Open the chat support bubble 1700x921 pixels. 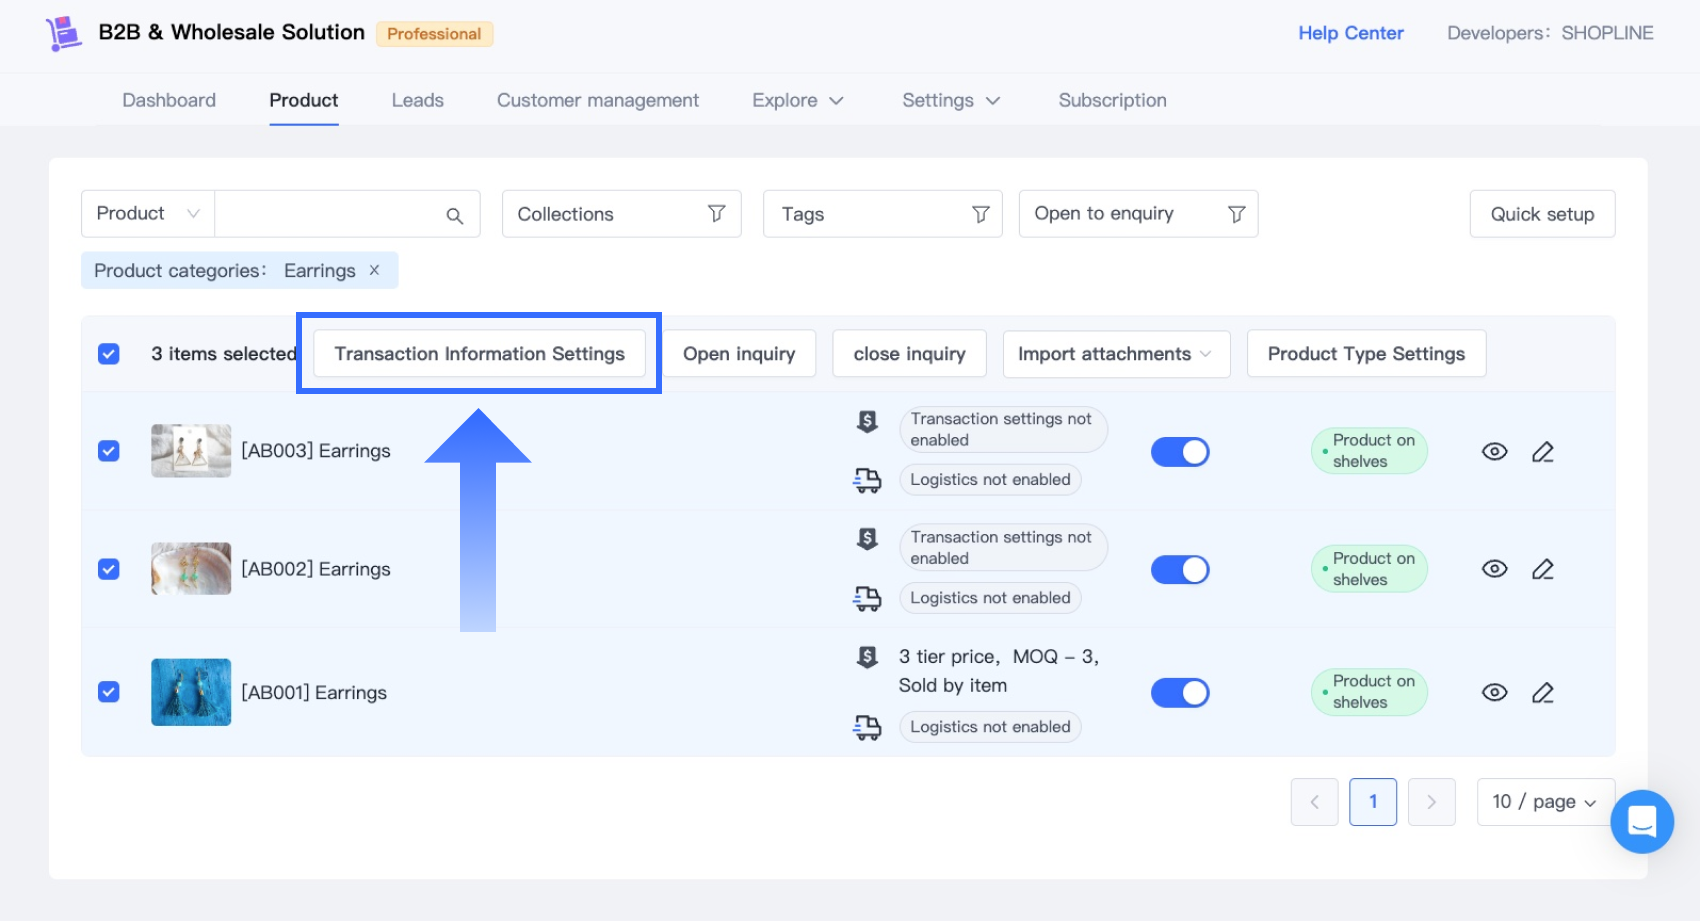[1641, 821]
